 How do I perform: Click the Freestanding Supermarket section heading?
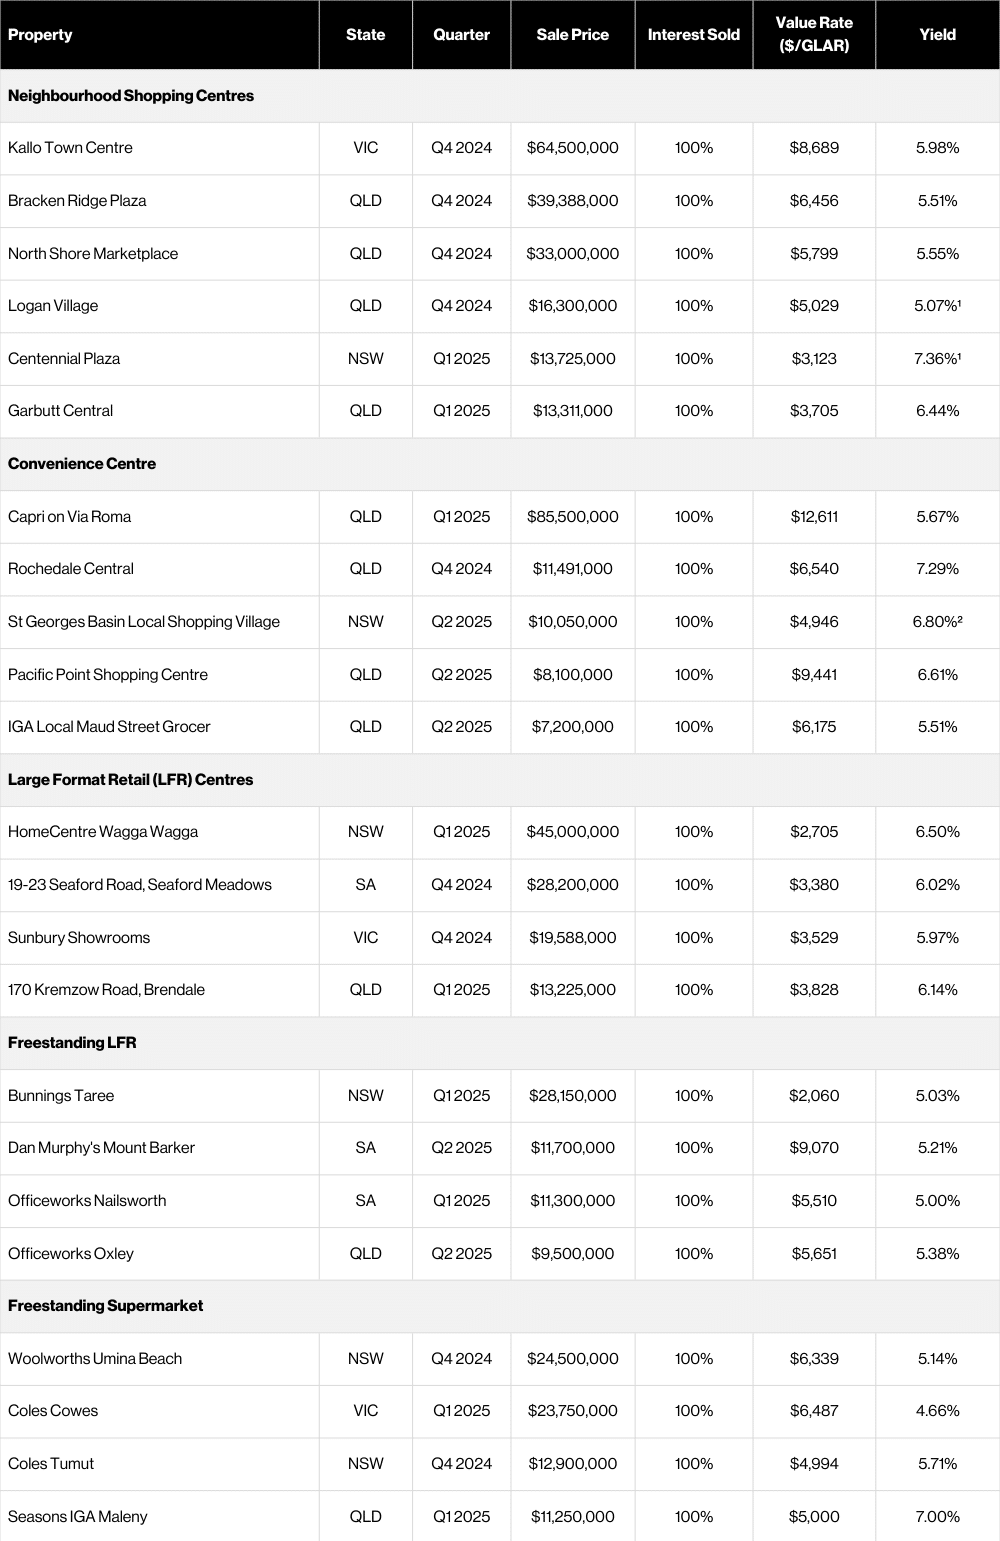(105, 1306)
